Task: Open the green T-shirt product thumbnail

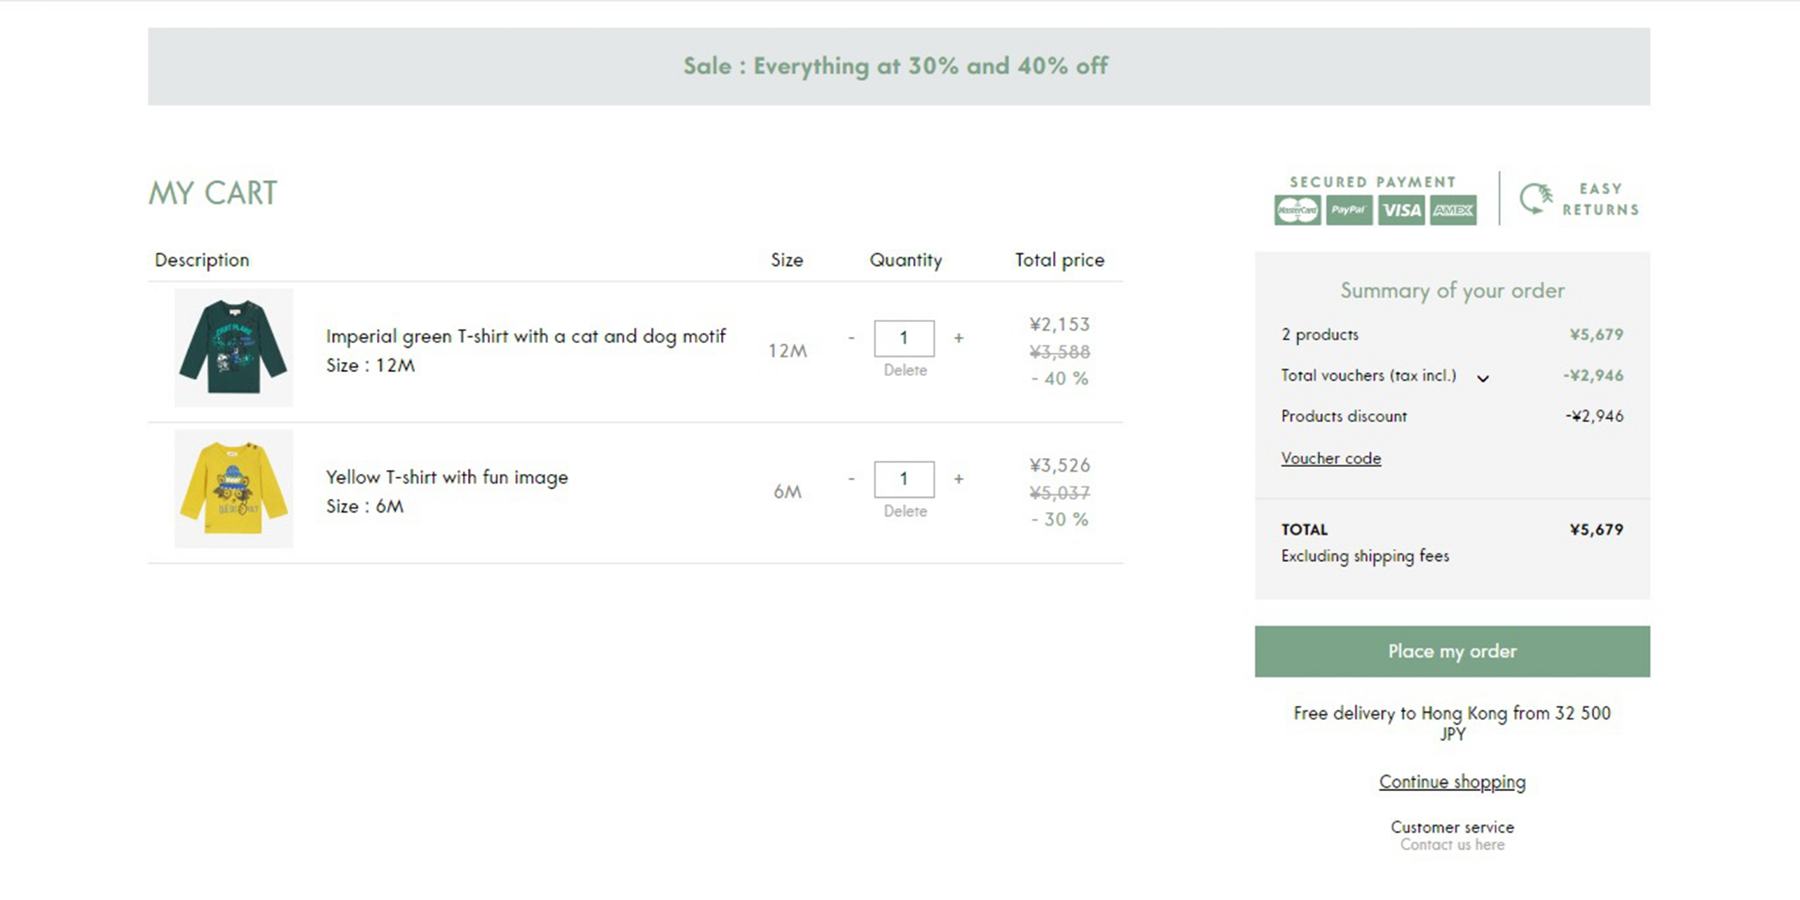Action: pyautogui.click(x=234, y=347)
